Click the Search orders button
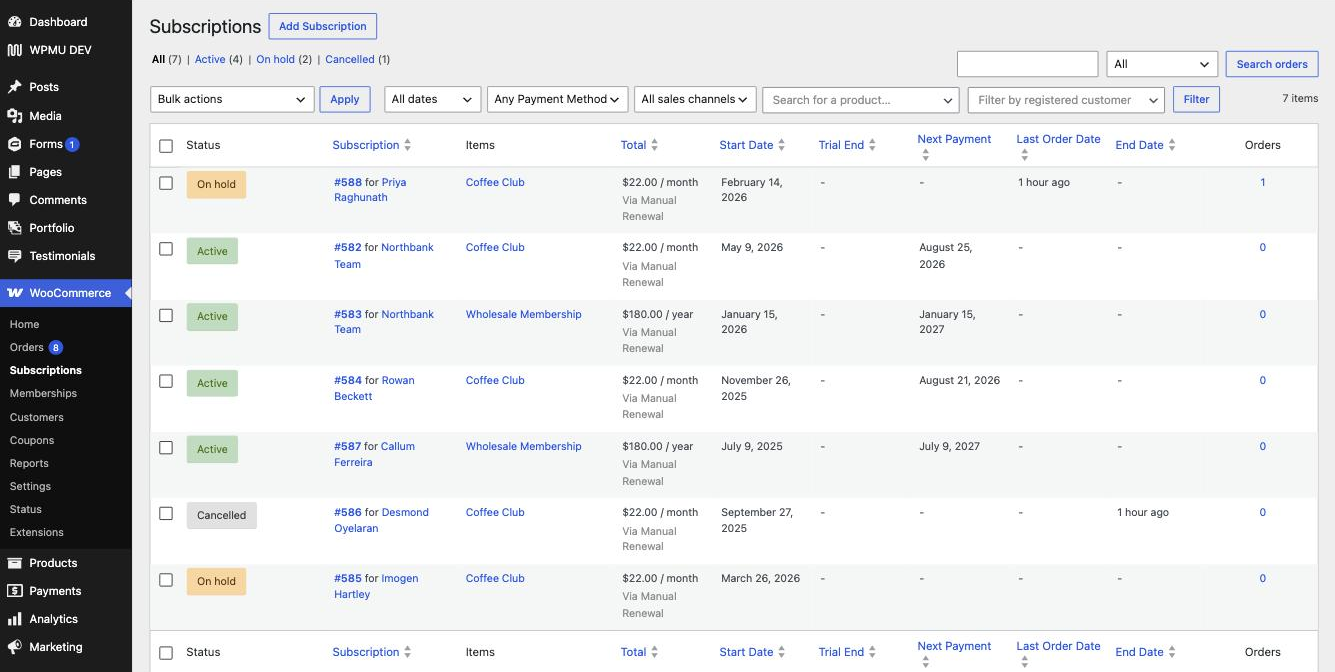The image size is (1335, 672). pos(1272,64)
